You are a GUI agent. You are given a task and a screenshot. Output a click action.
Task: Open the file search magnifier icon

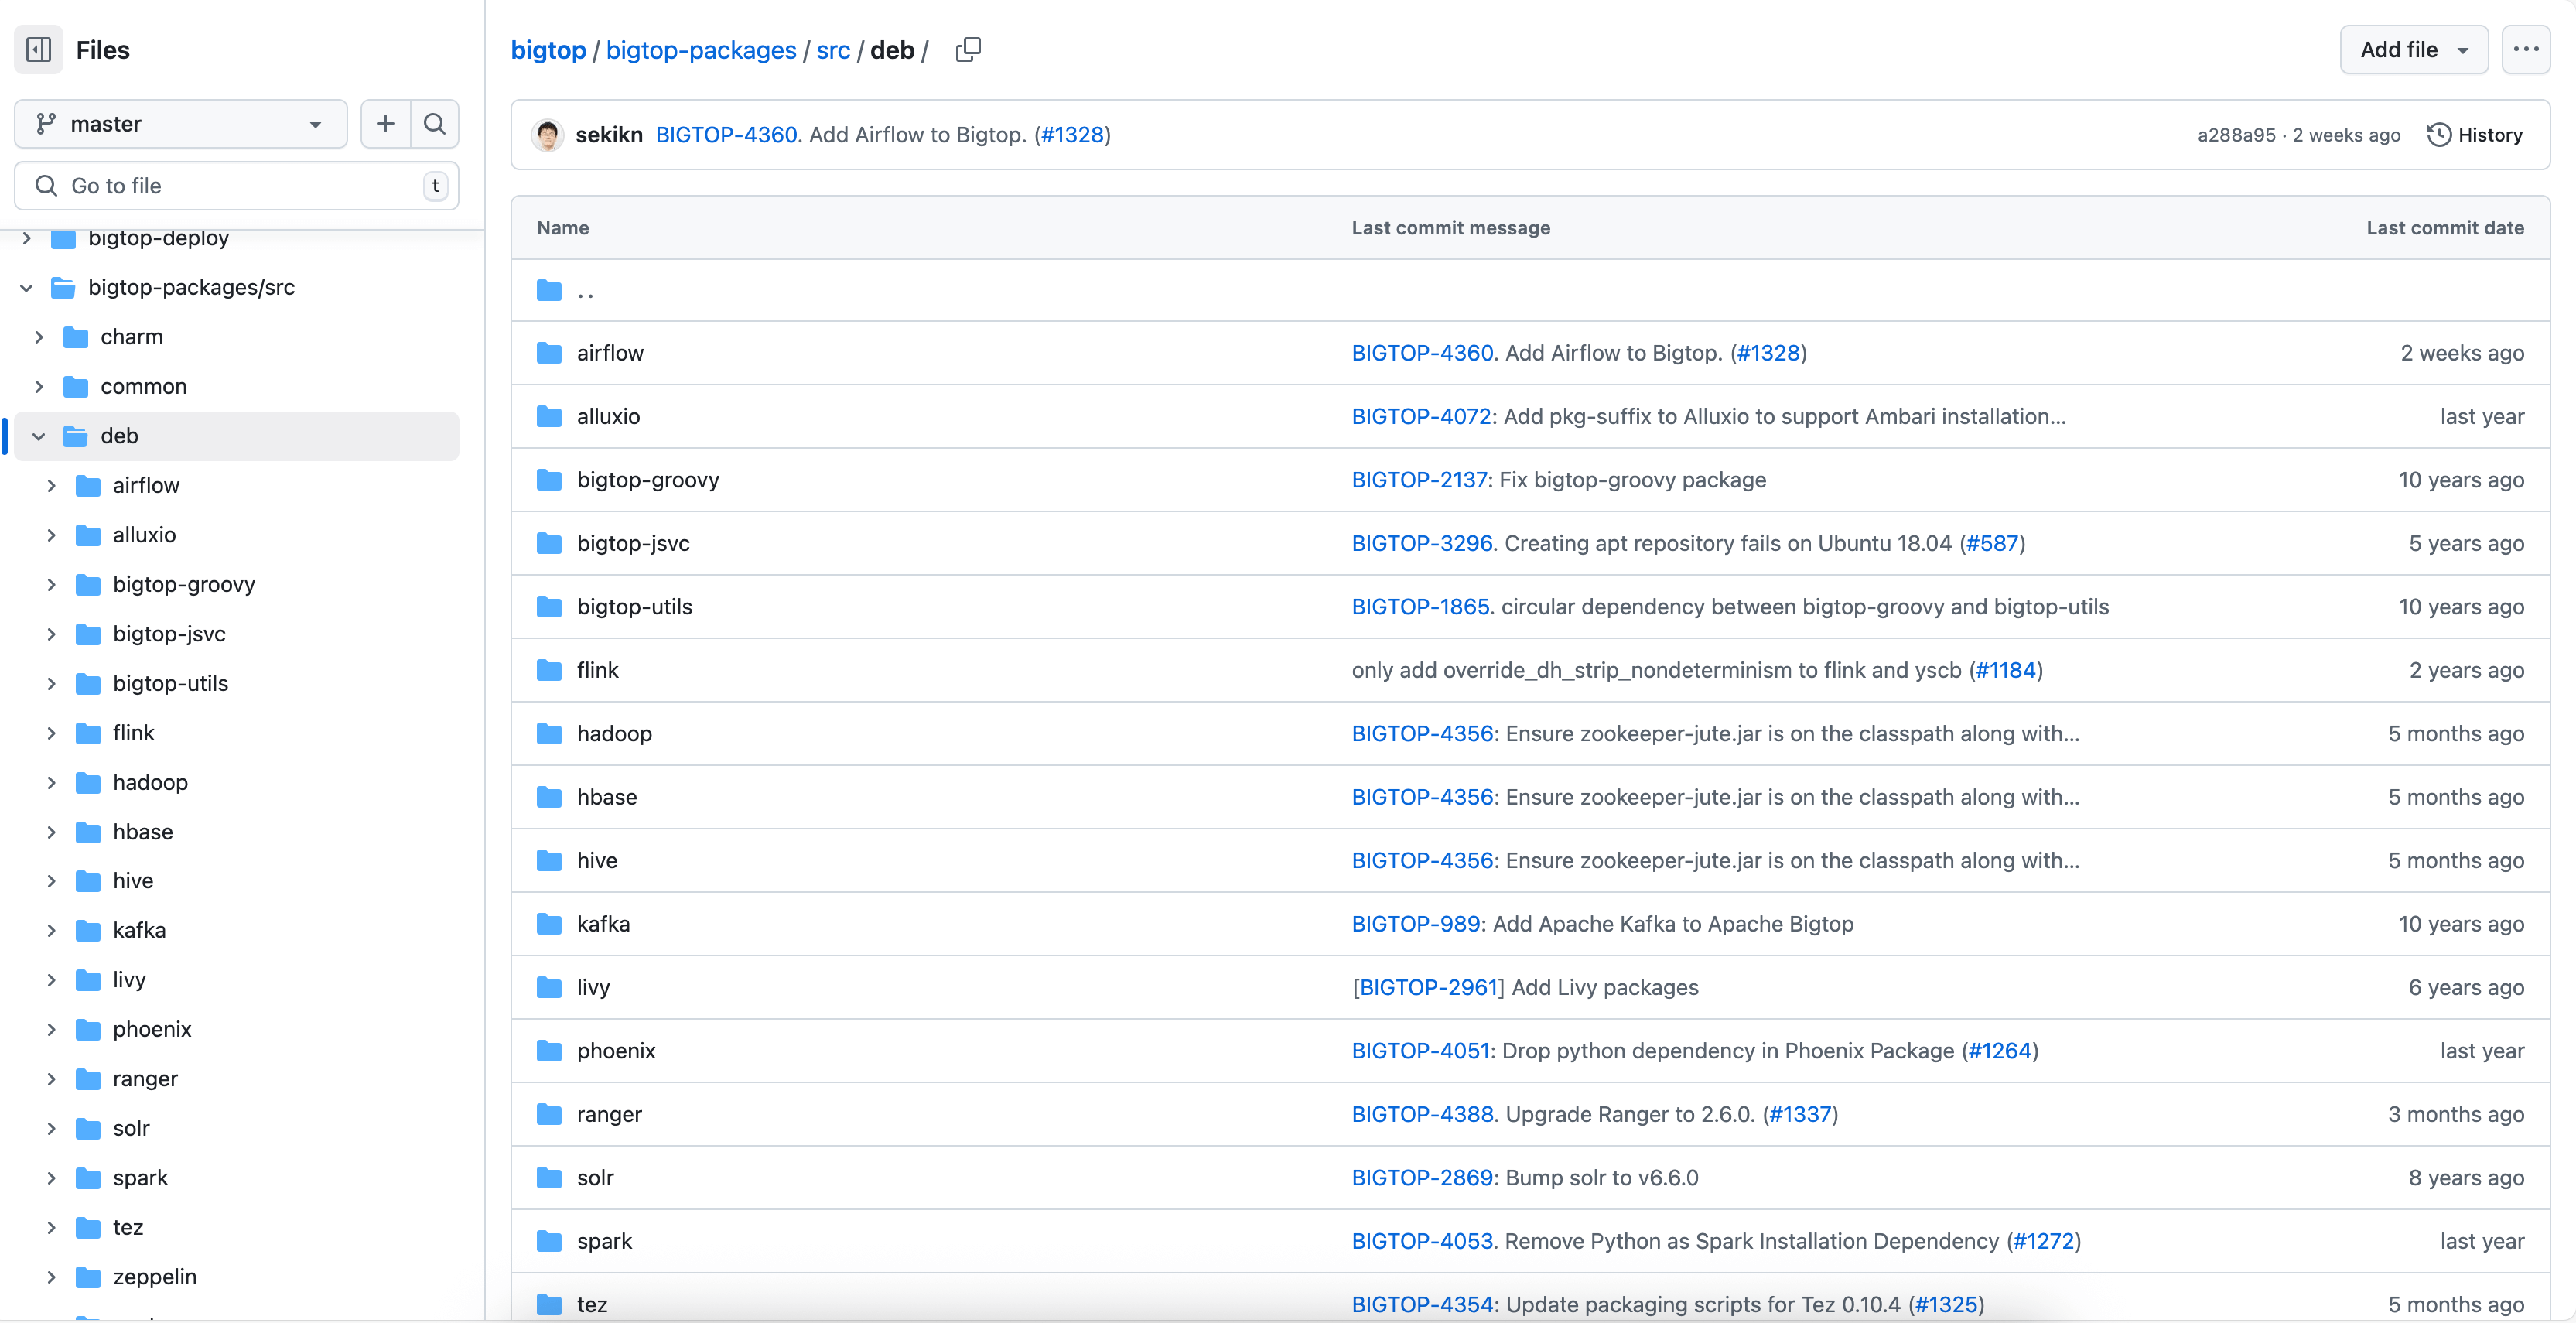pos(435,124)
